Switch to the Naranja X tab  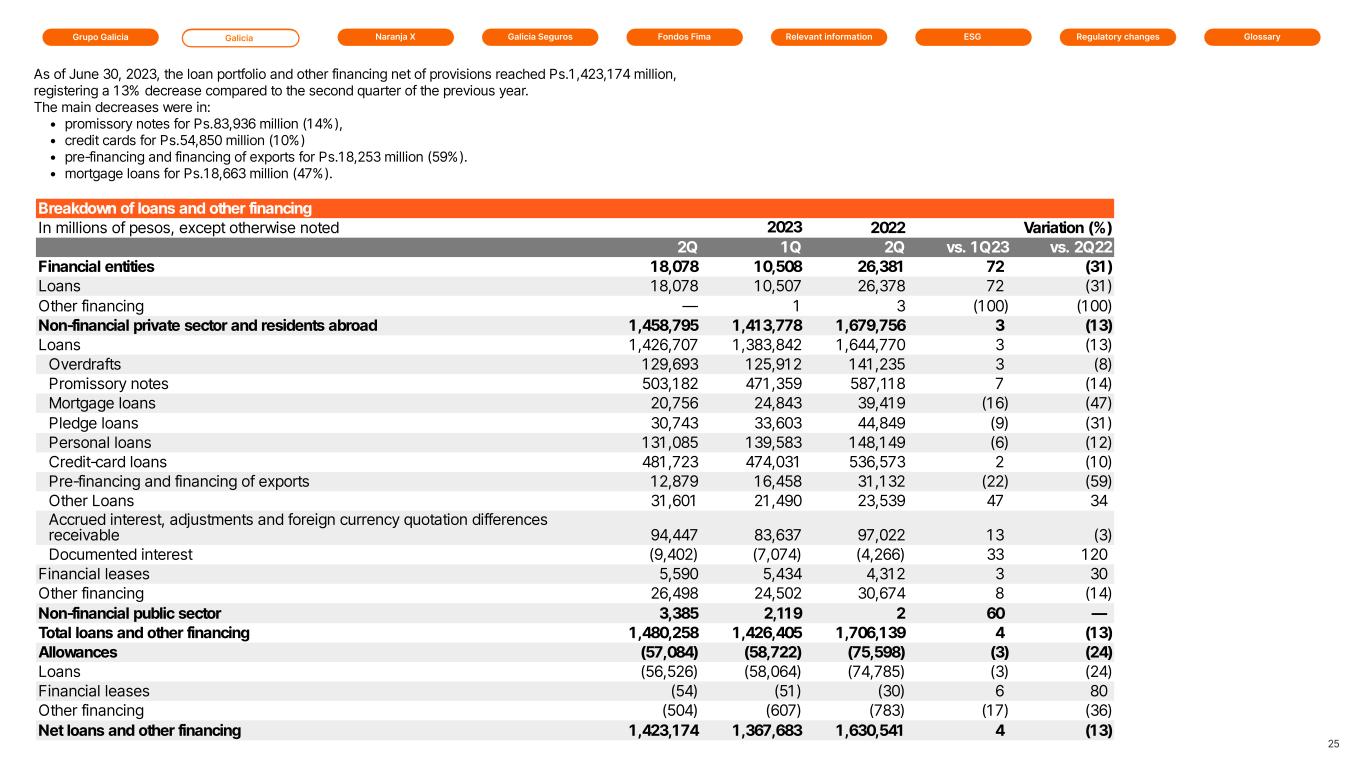coord(396,37)
